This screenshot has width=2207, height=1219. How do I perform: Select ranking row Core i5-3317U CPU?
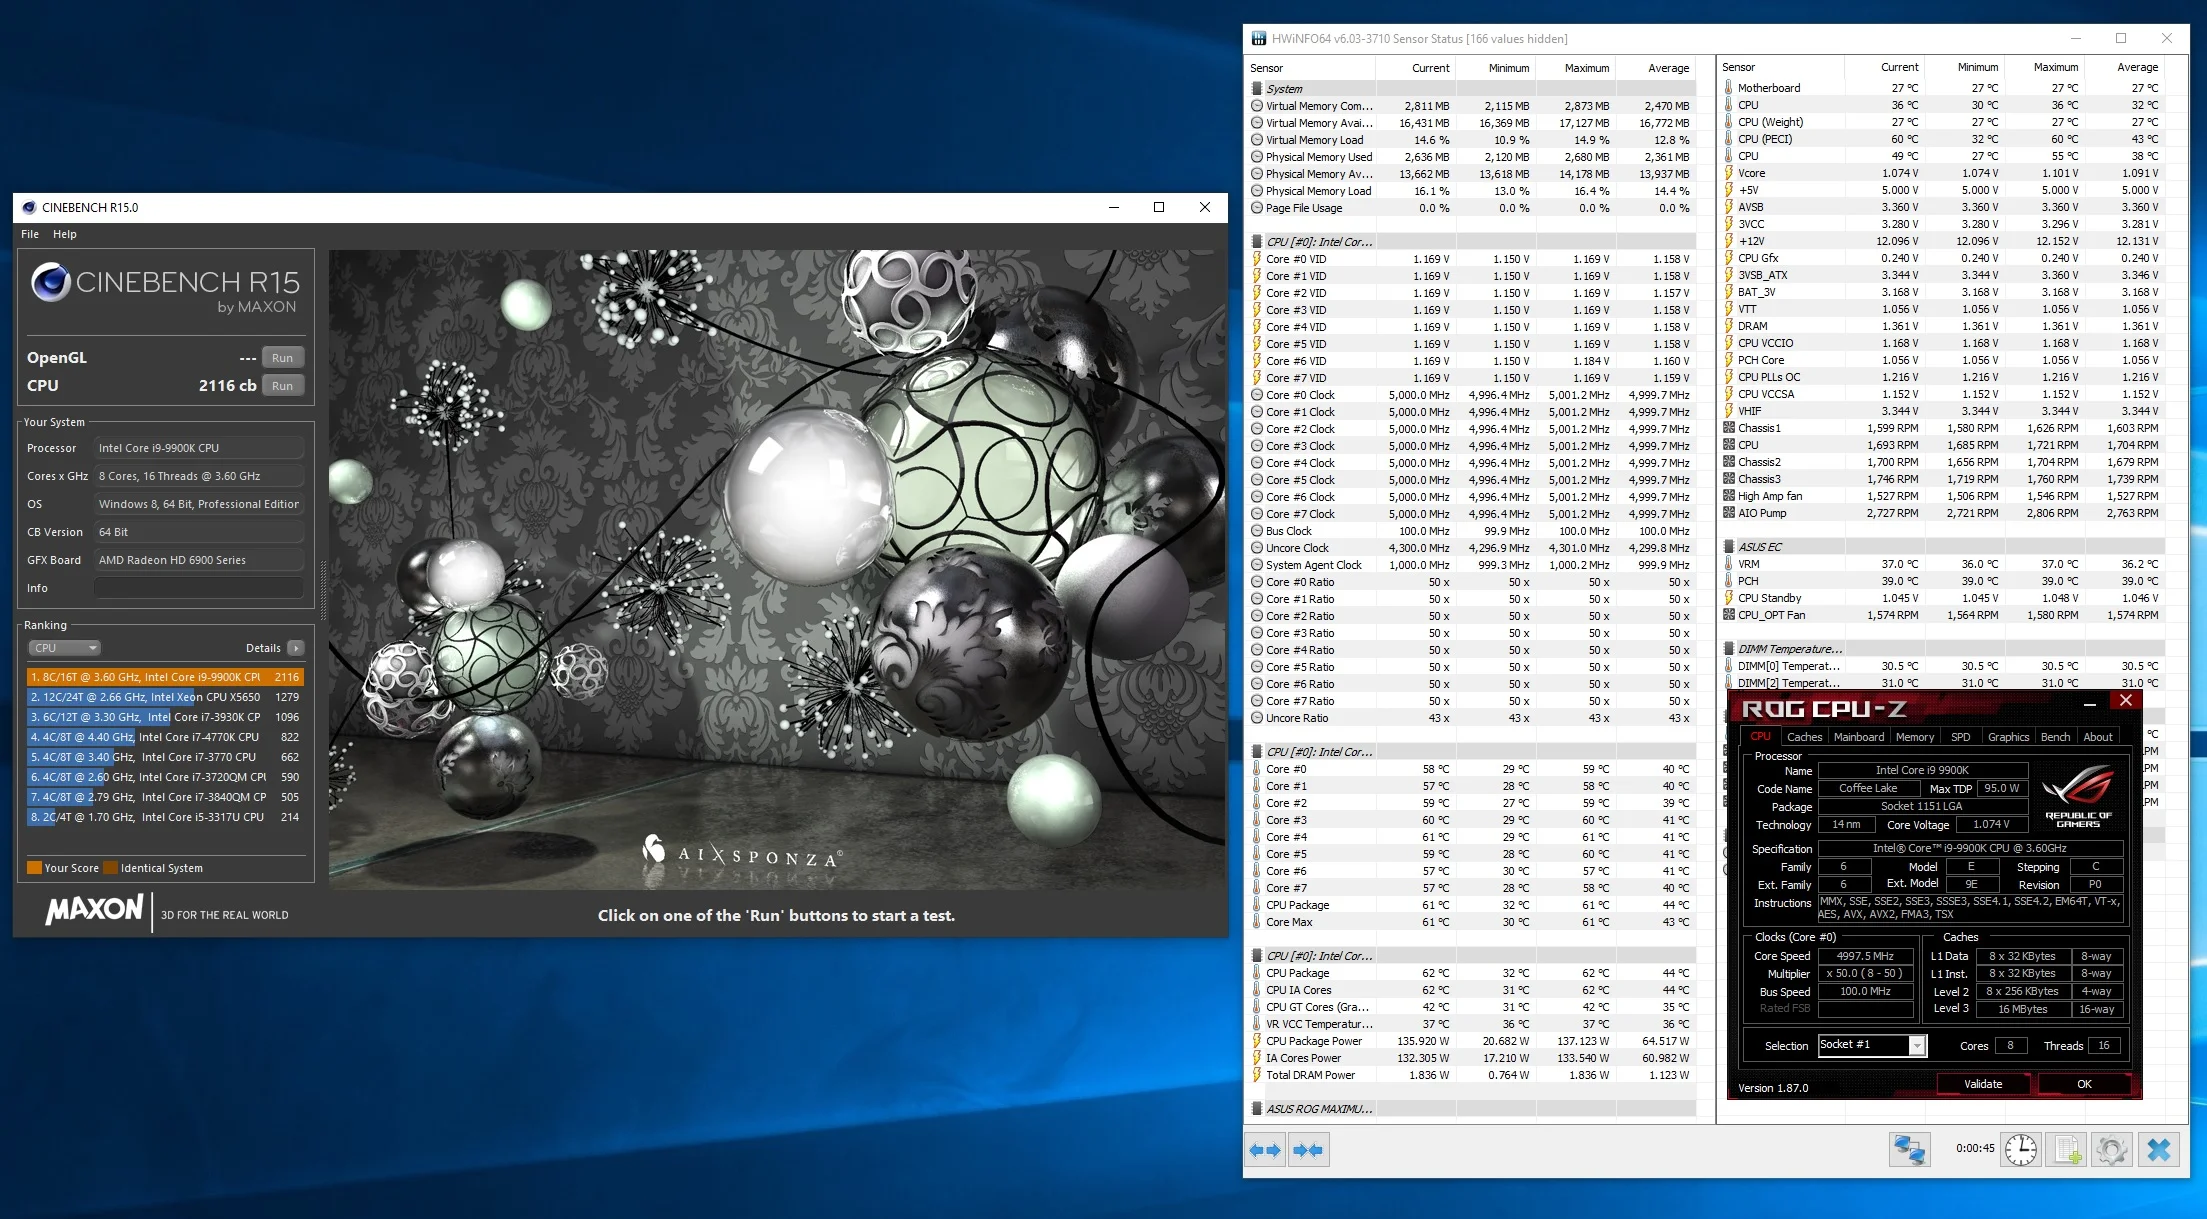pyautogui.click(x=165, y=817)
